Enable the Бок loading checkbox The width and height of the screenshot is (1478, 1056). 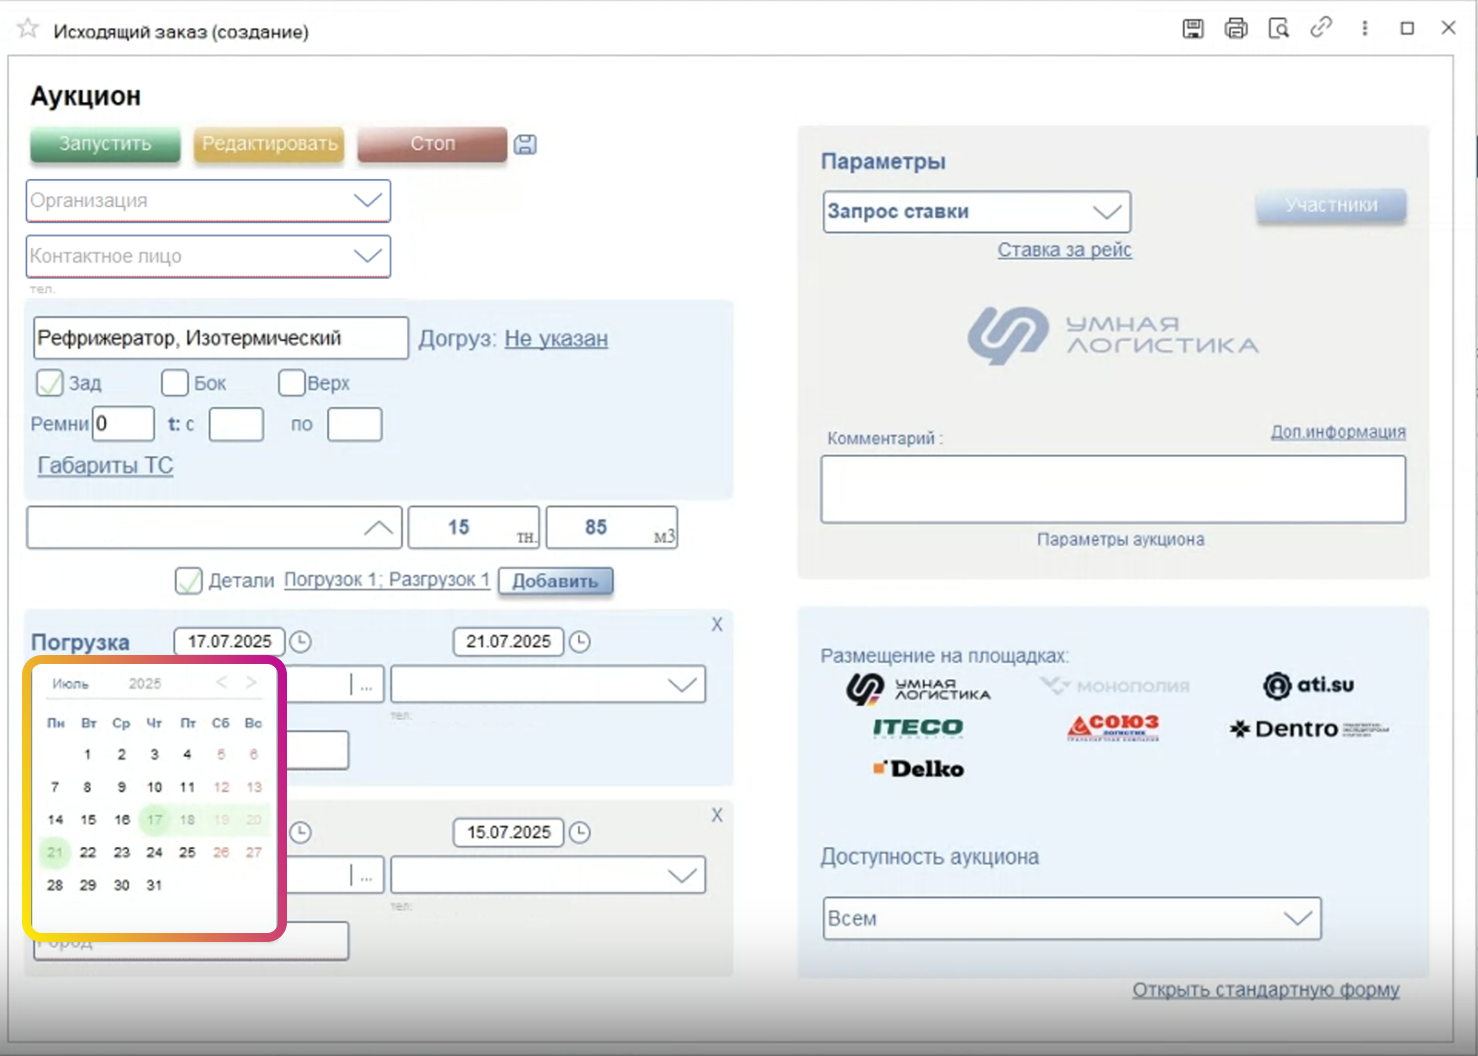tap(175, 383)
